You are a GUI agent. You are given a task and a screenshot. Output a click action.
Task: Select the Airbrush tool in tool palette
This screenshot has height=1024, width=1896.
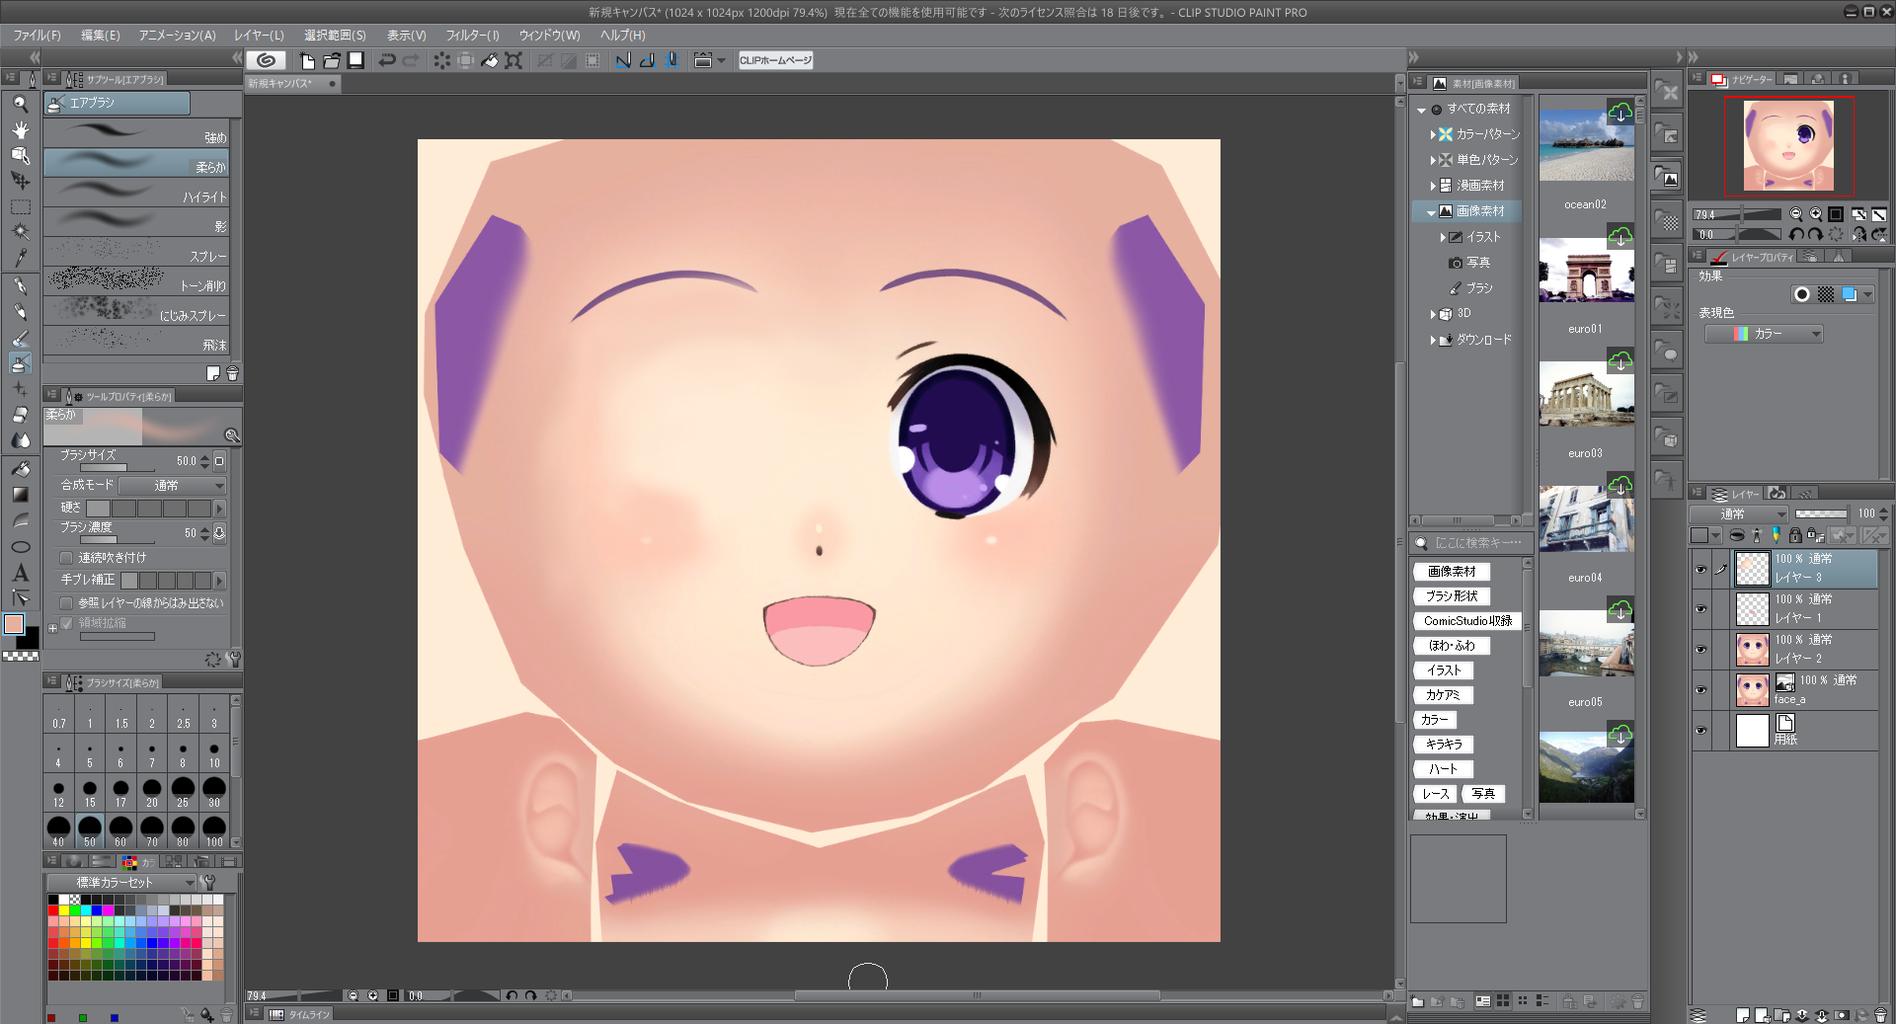pyautogui.click(x=20, y=363)
